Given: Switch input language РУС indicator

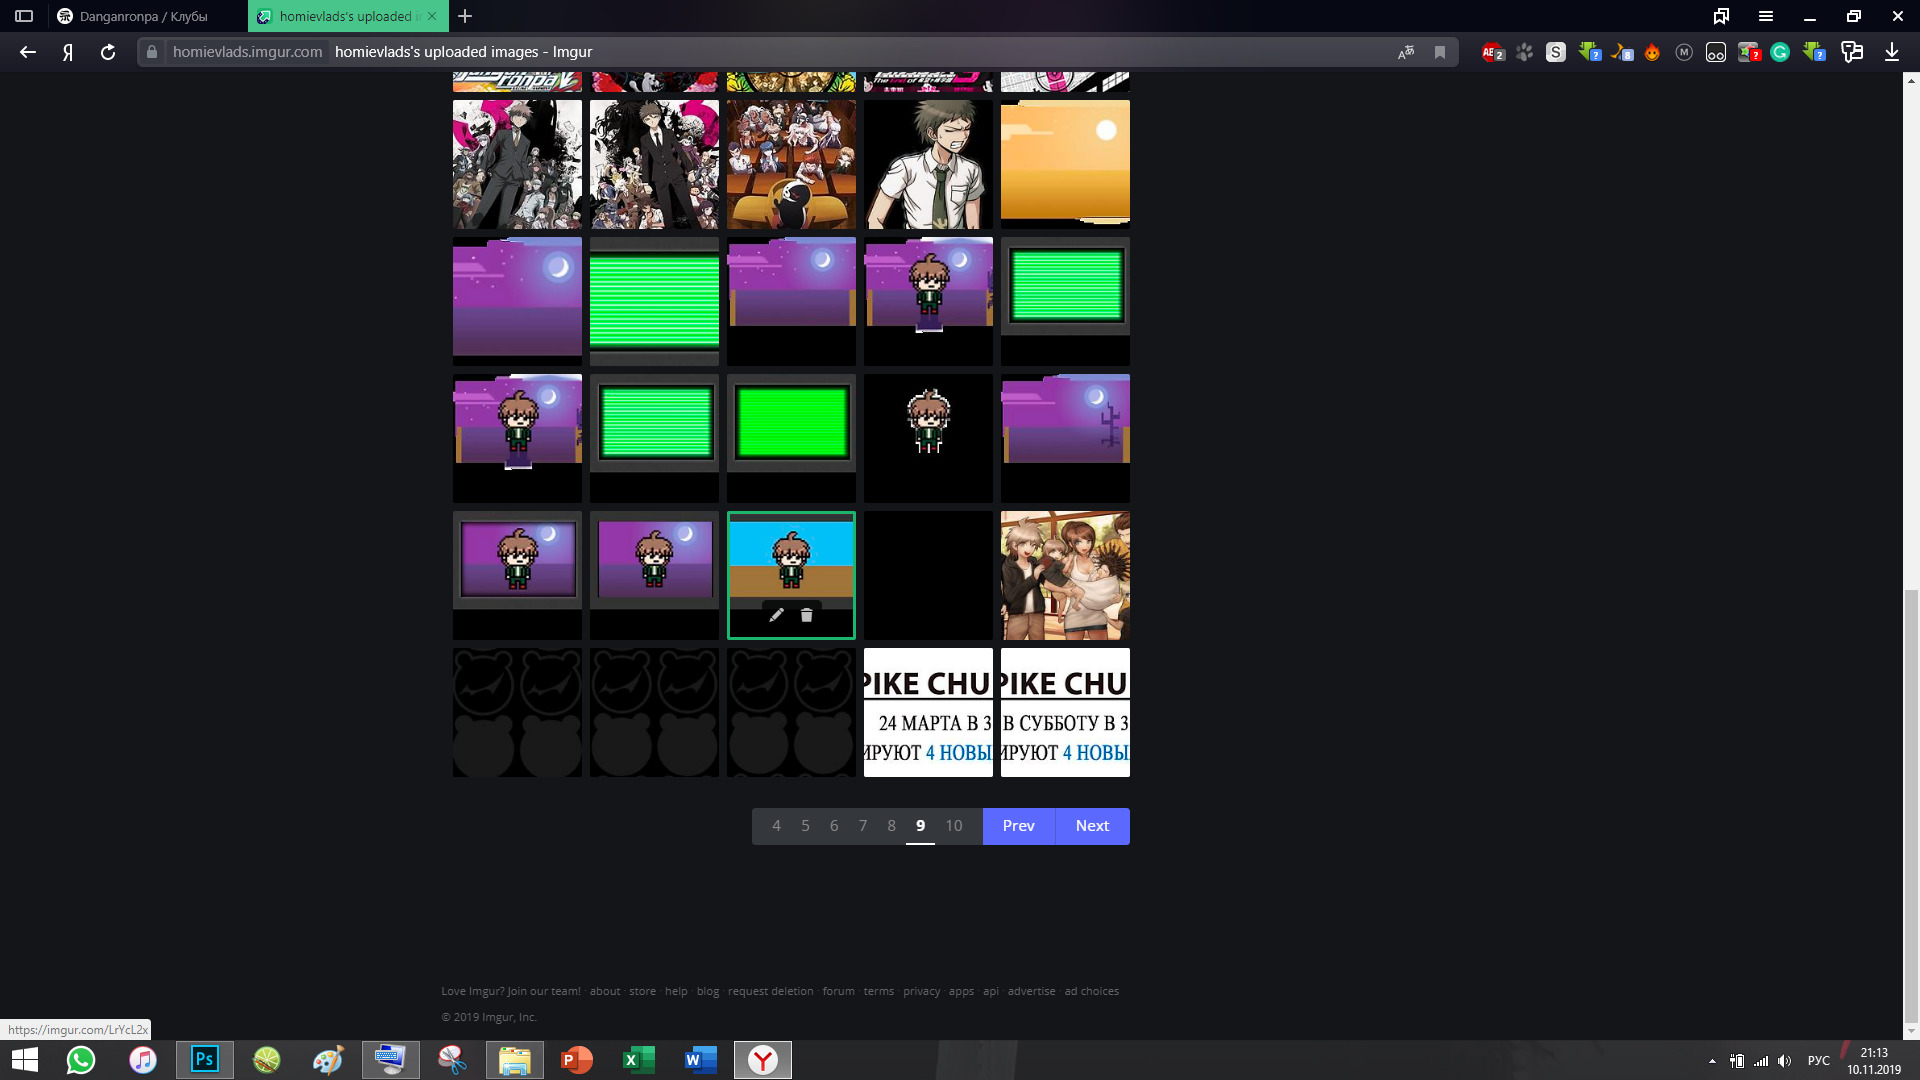Looking at the screenshot, I should (x=1818, y=1061).
